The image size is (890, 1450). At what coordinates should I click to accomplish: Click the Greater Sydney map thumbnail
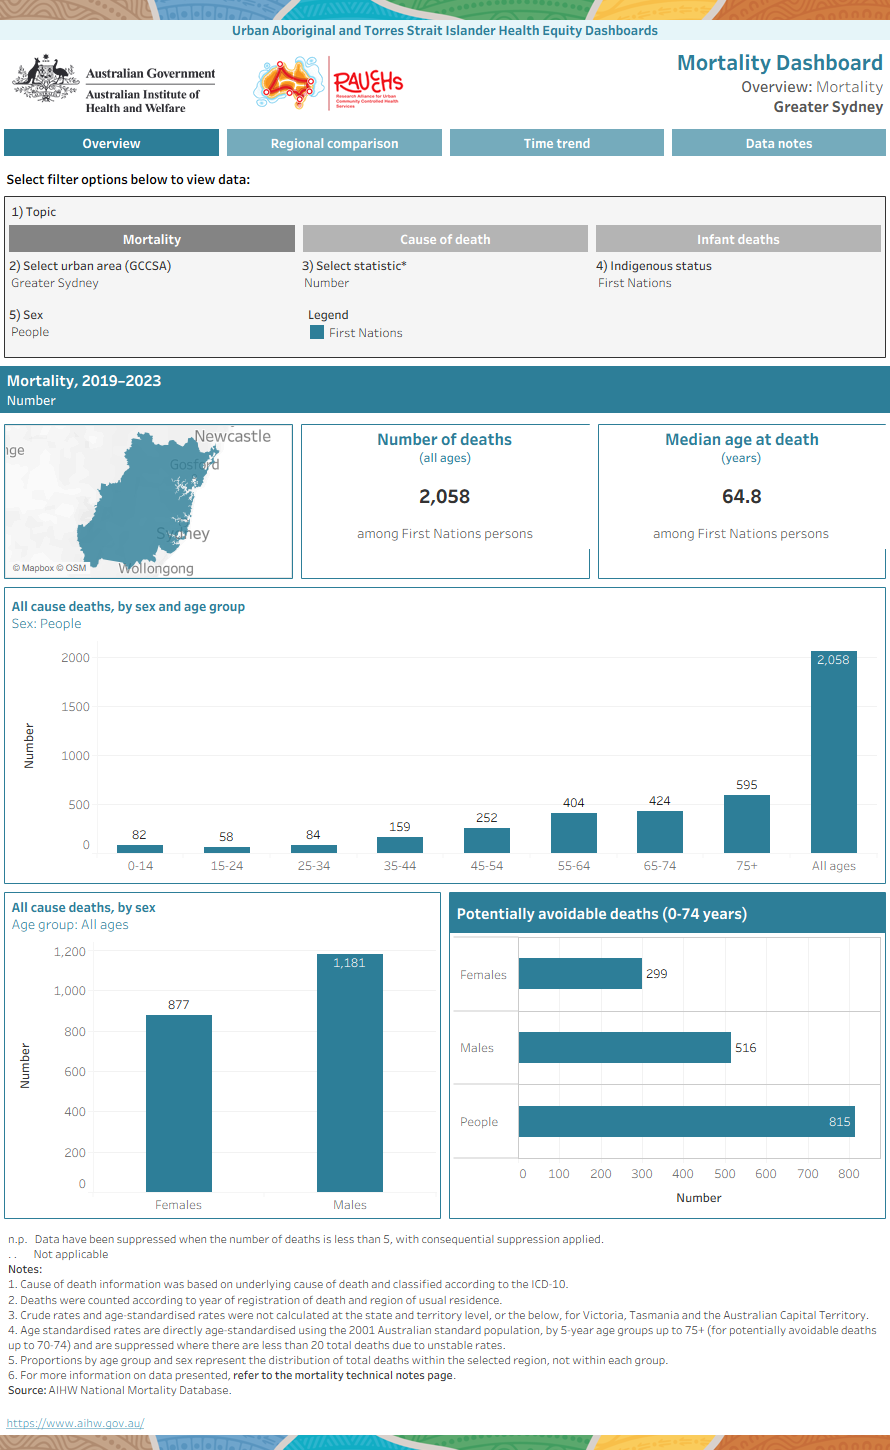click(x=149, y=501)
